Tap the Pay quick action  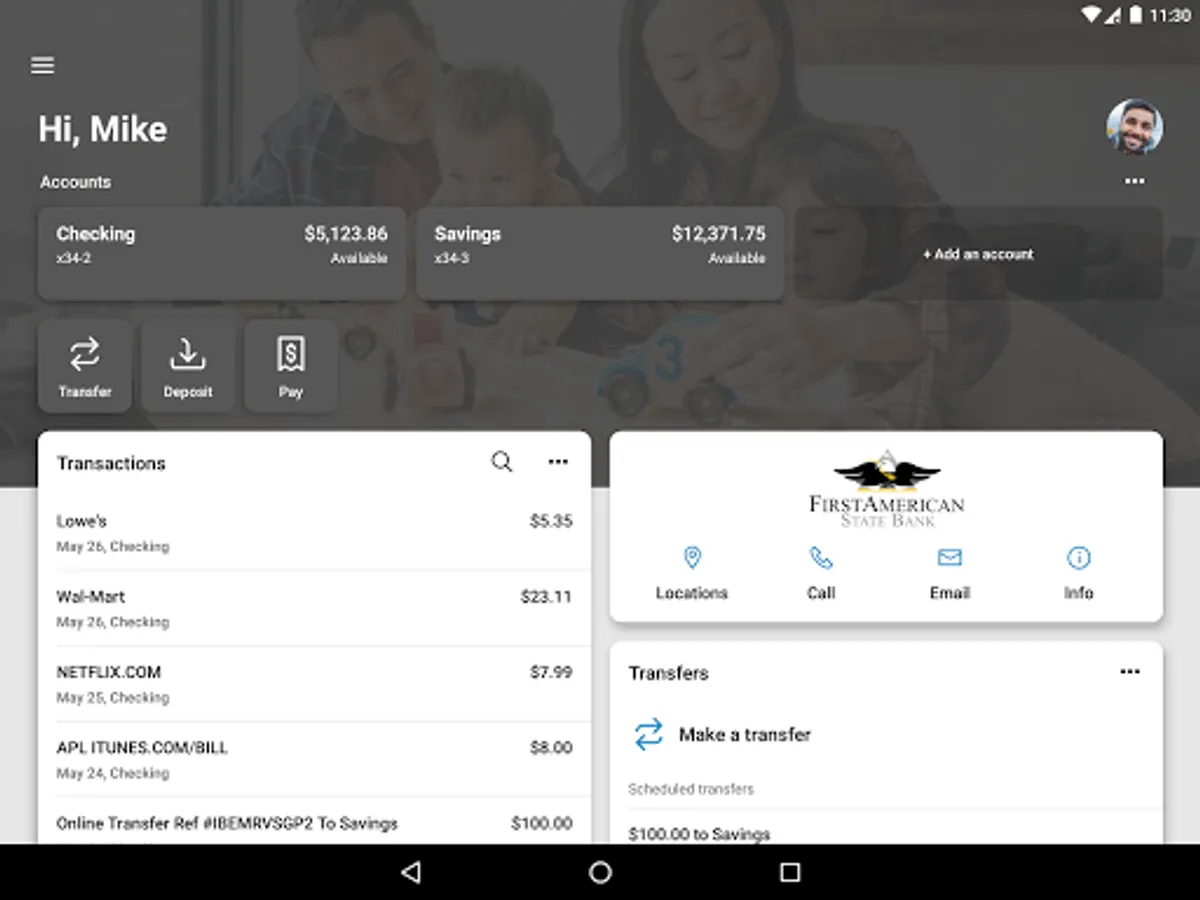[x=291, y=366]
